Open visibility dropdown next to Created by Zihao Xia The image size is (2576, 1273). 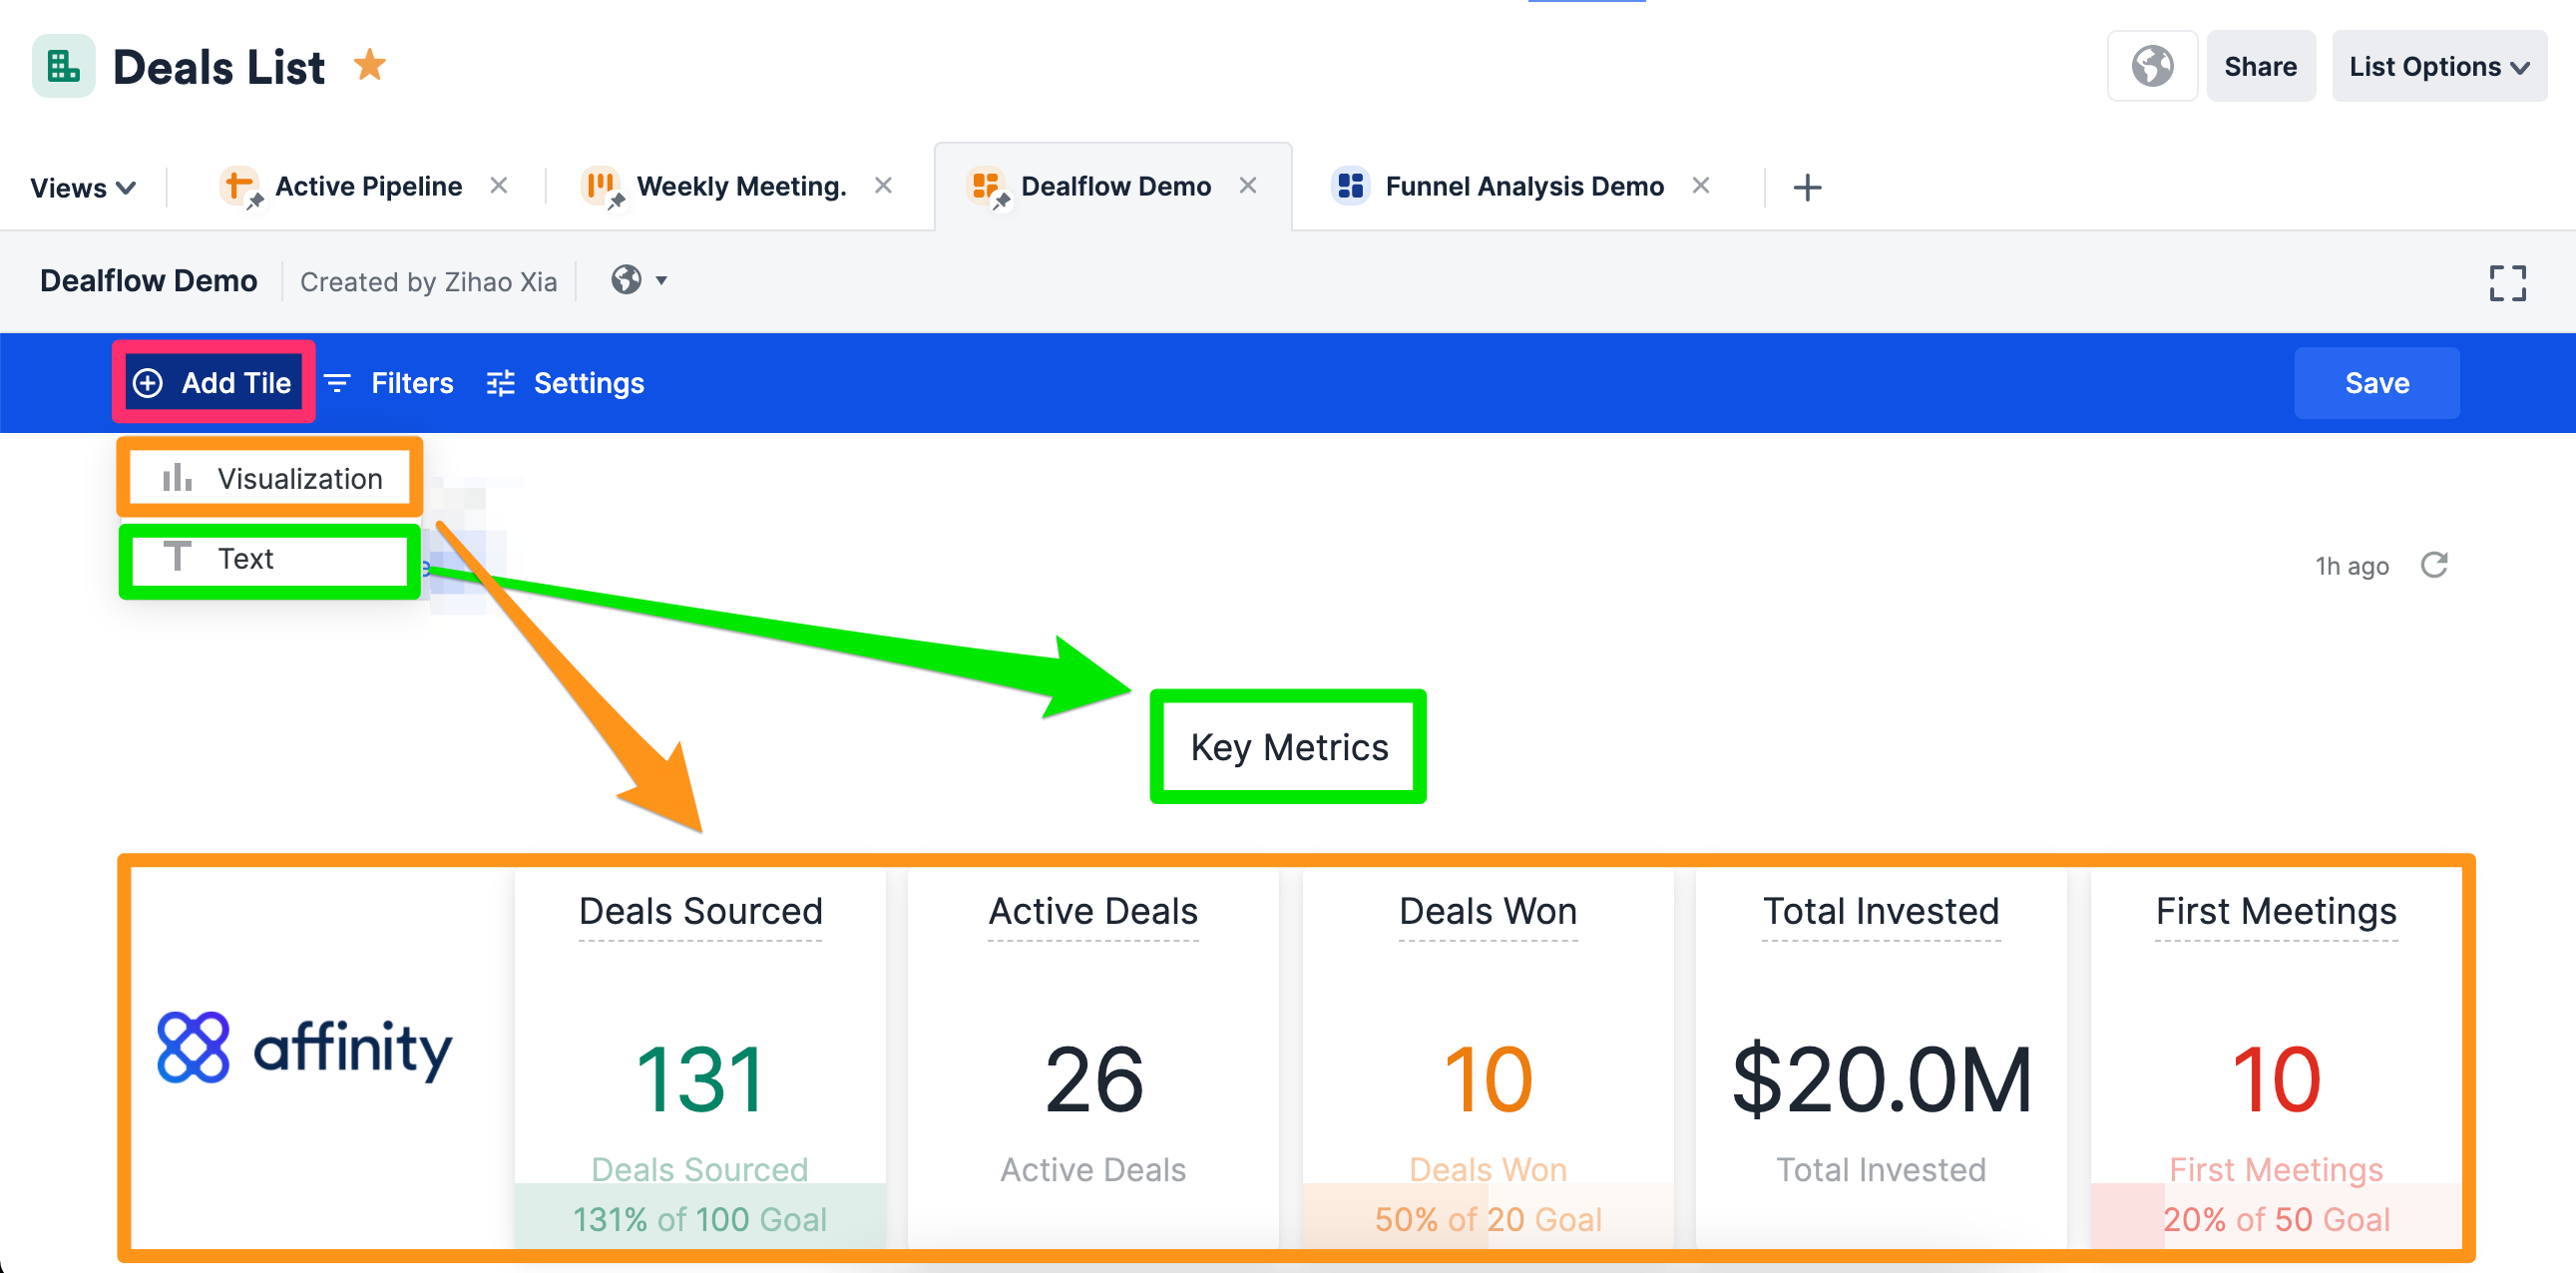tap(640, 281)
